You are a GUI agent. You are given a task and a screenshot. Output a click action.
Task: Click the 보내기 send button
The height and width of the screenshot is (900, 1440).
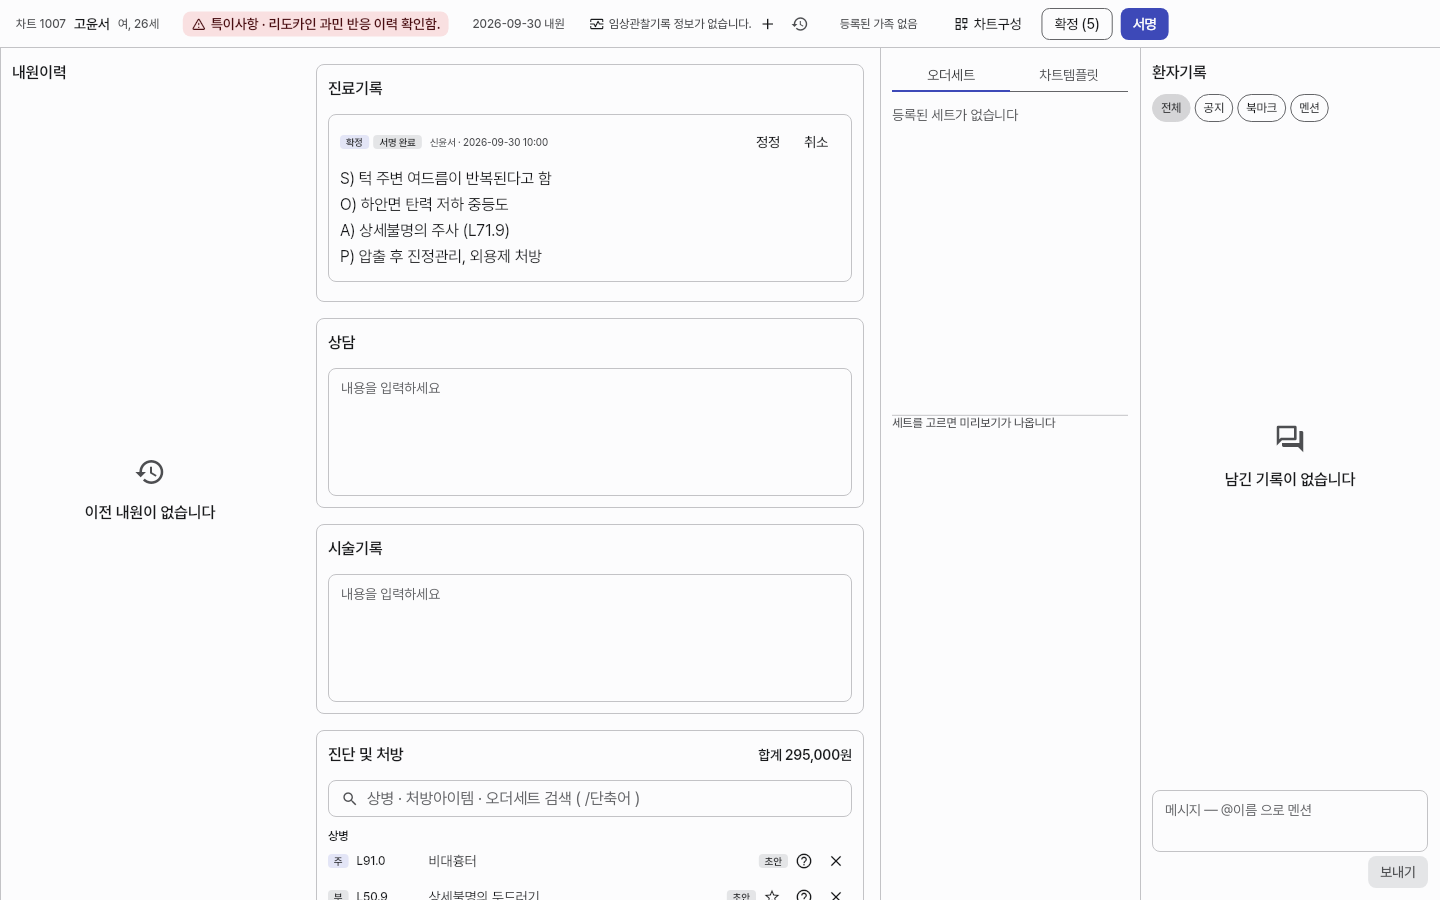coord(1398,872)
